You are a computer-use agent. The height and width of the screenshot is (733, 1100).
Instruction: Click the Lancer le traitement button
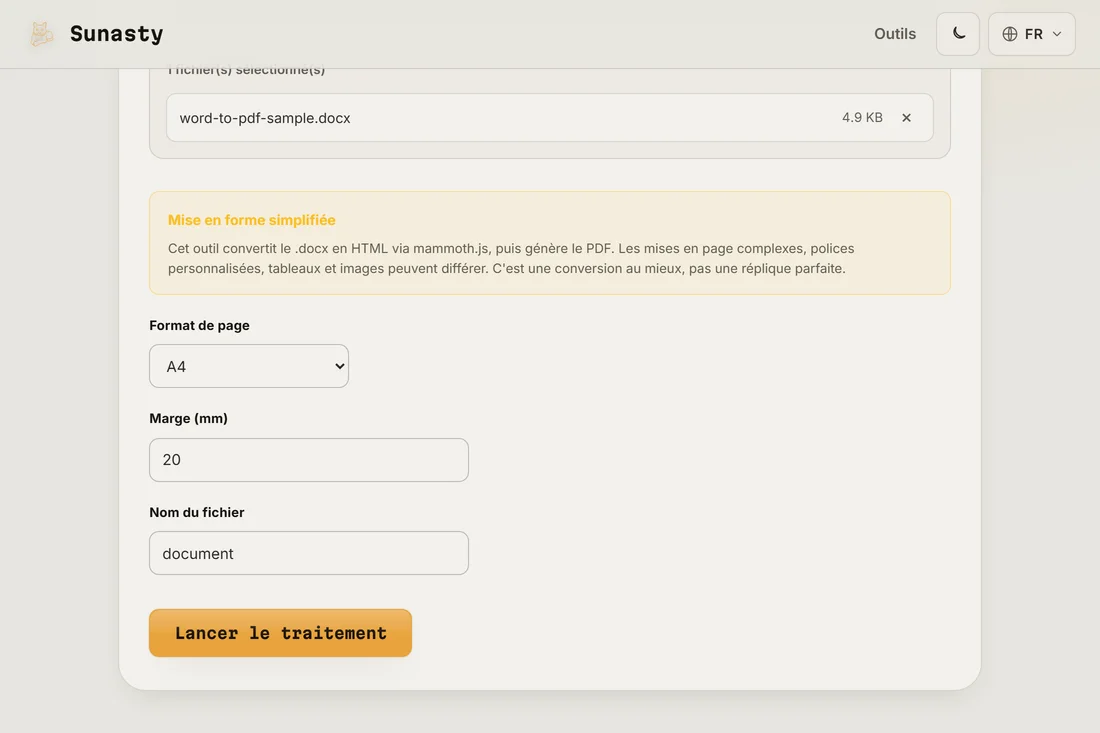point(280,633)
